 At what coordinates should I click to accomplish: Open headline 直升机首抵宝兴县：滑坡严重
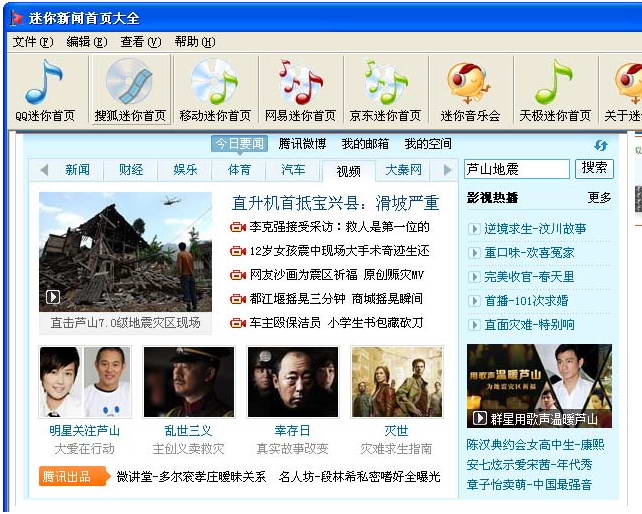point(335,203)
